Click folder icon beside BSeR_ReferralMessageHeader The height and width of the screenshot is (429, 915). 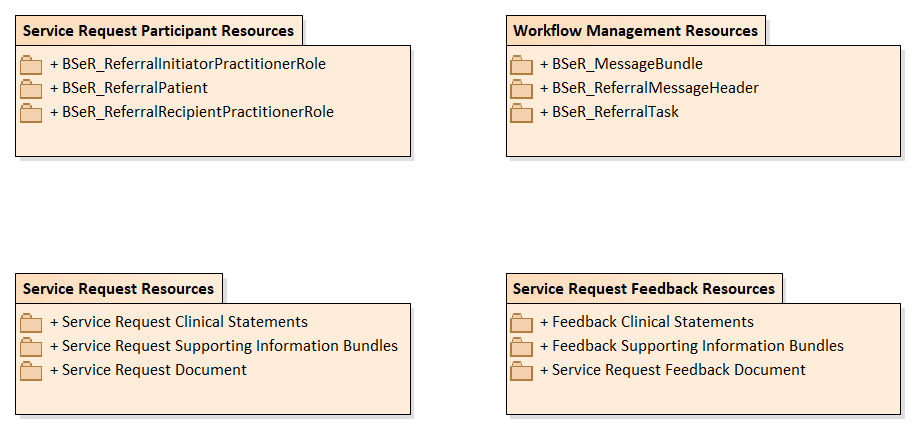[522, 89]
